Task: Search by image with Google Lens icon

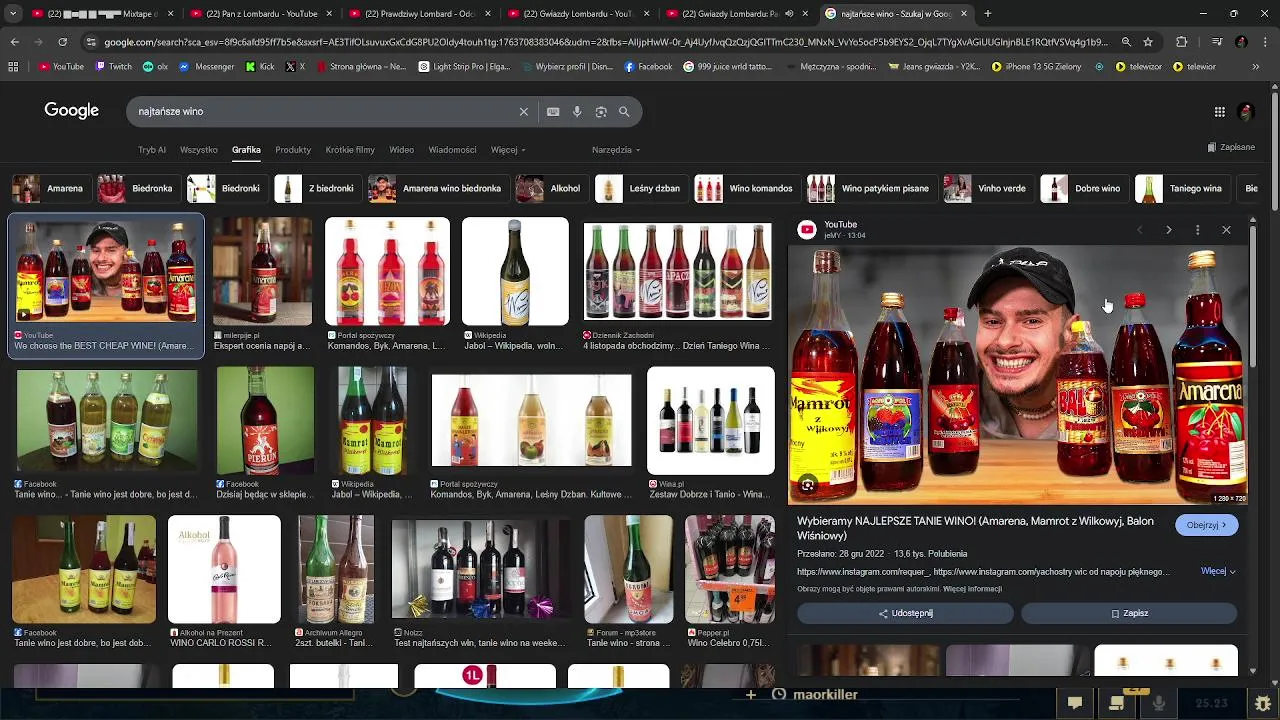Action: (601, 112)
